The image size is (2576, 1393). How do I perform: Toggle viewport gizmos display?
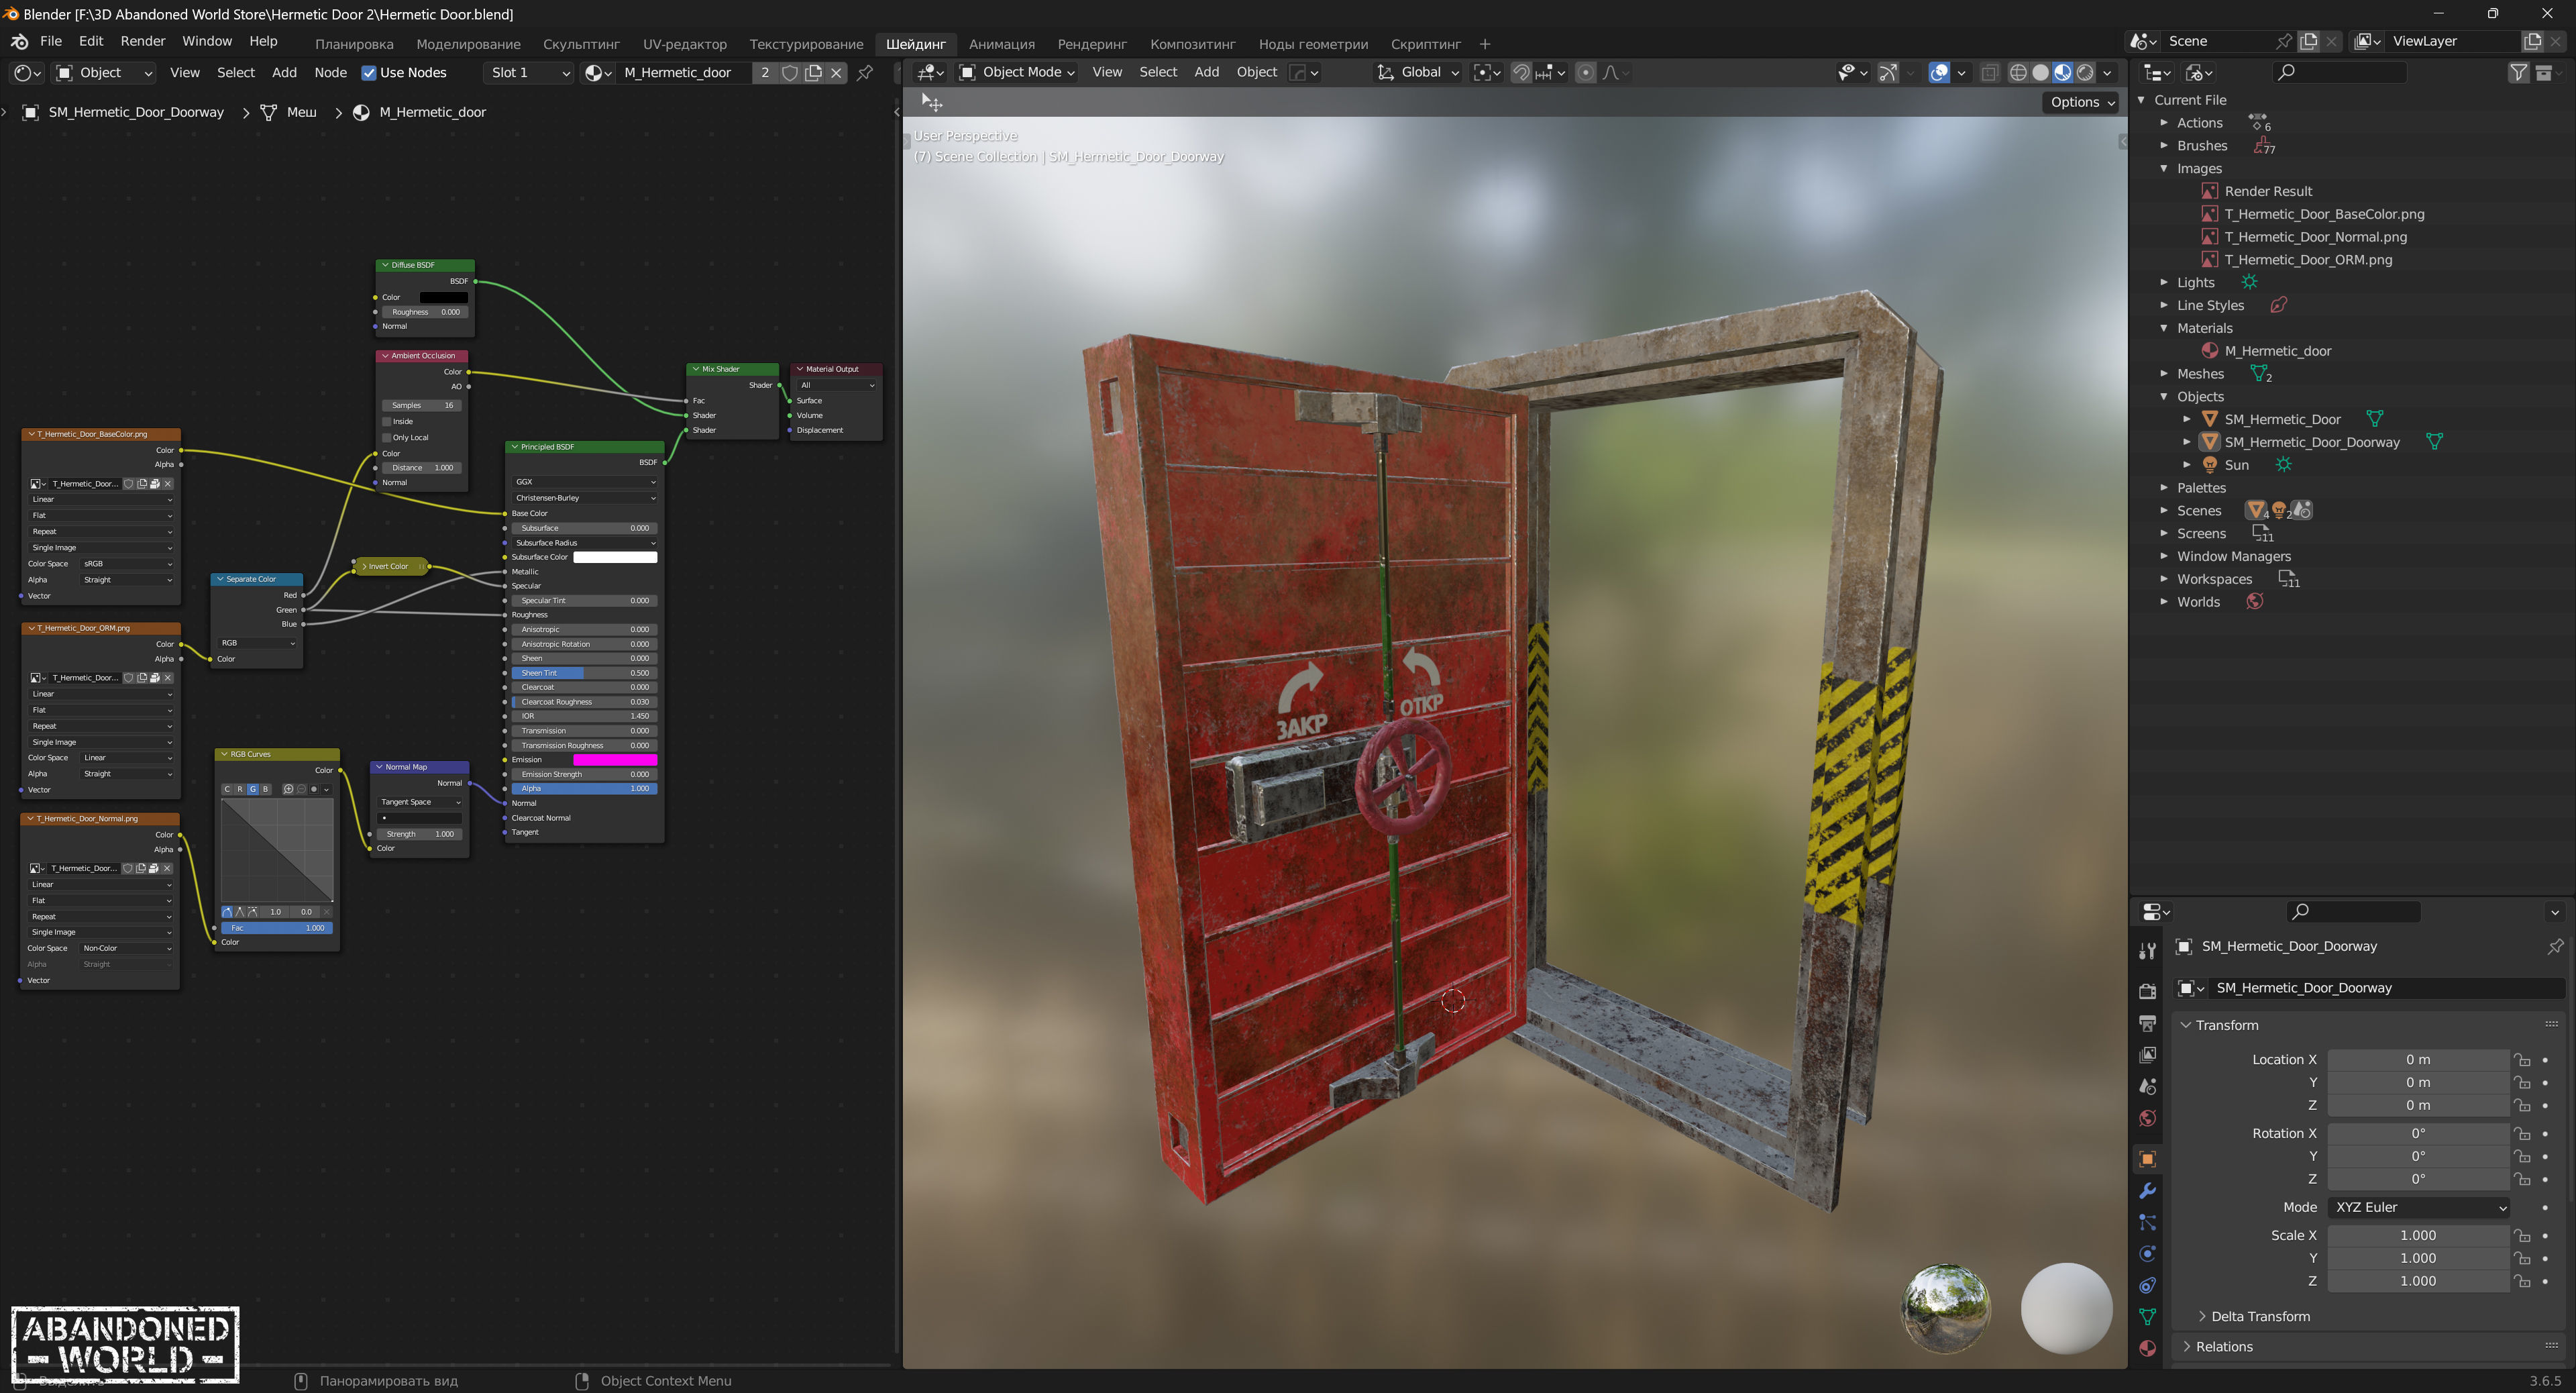(1886, 72)
